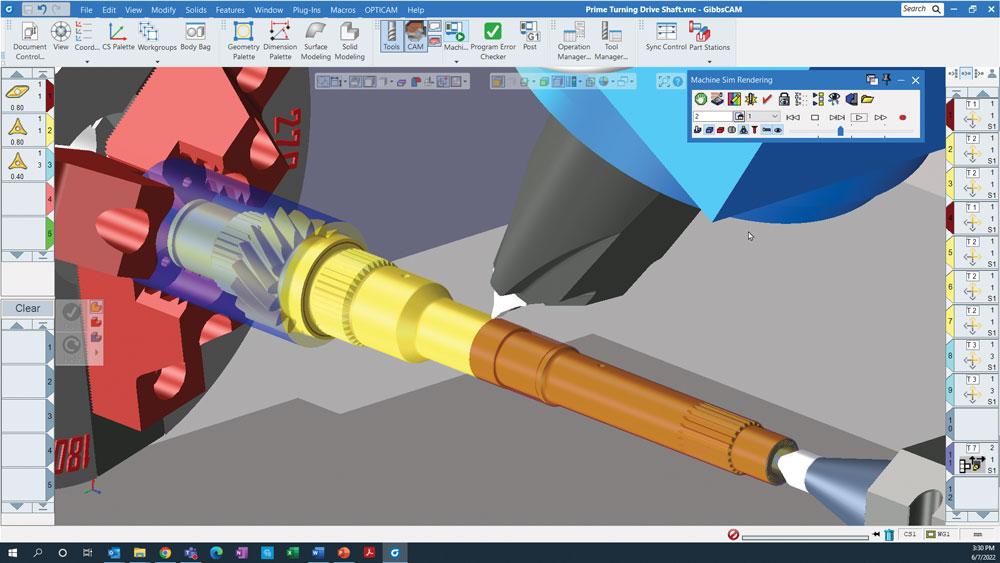Pin the Machine Sim Rendering panel

(x=886, y=80)
